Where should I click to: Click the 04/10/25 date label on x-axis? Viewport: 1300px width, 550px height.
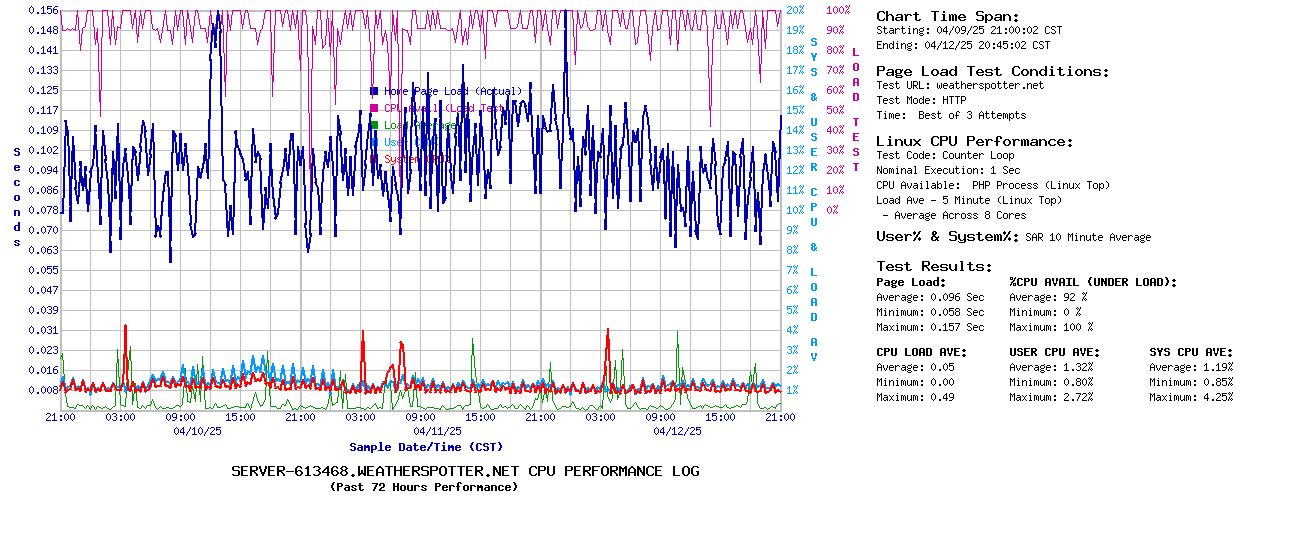click(197, 431)
